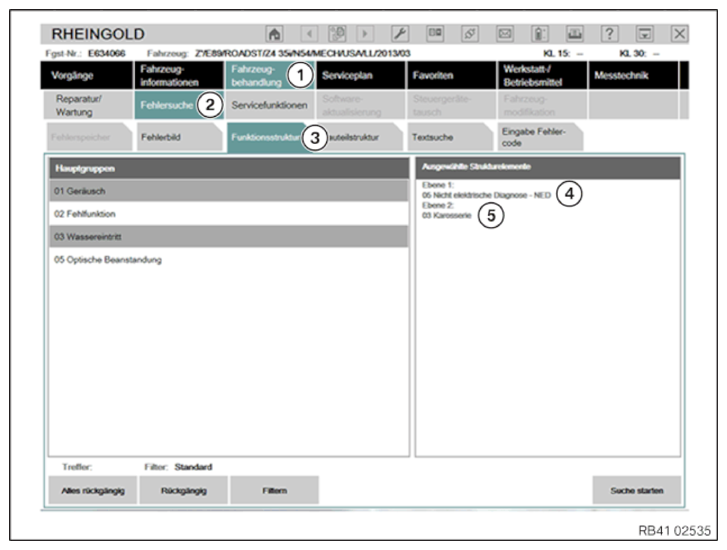Open the wrench settings icon
Screen dimensions: 727x550
tap(400, 34)
